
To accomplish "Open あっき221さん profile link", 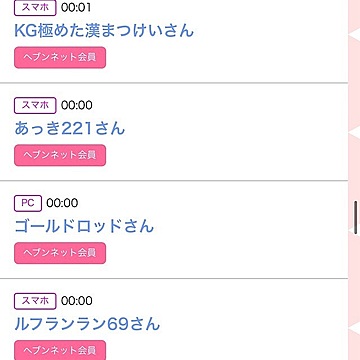I will (x=69, y=129).
